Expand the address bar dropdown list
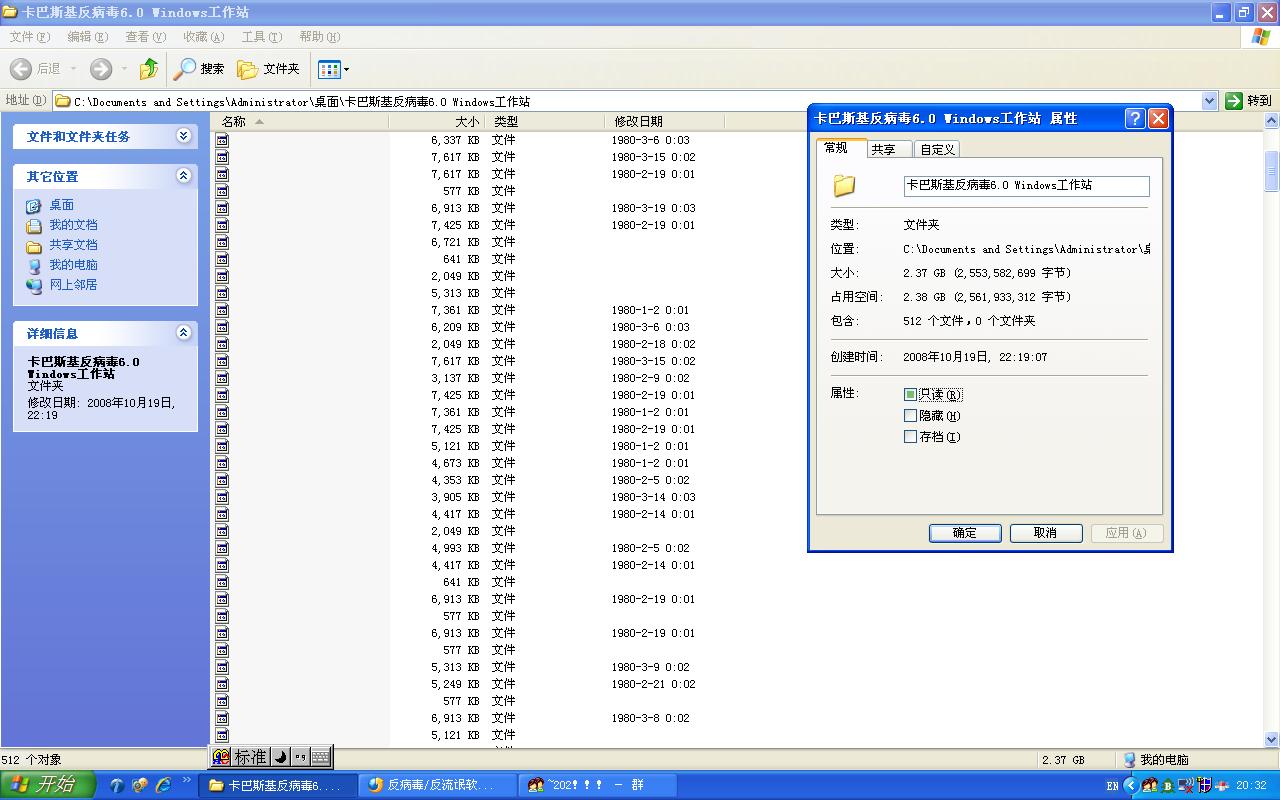1280x800 pixels. pos(1209,101)
